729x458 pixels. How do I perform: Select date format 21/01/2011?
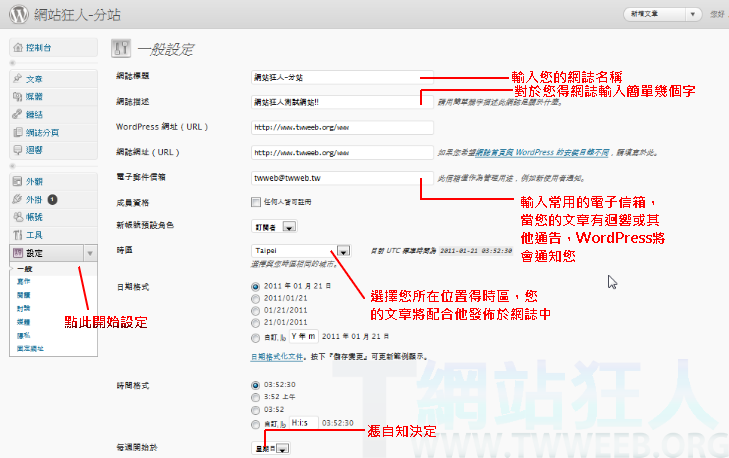(255, 323)
